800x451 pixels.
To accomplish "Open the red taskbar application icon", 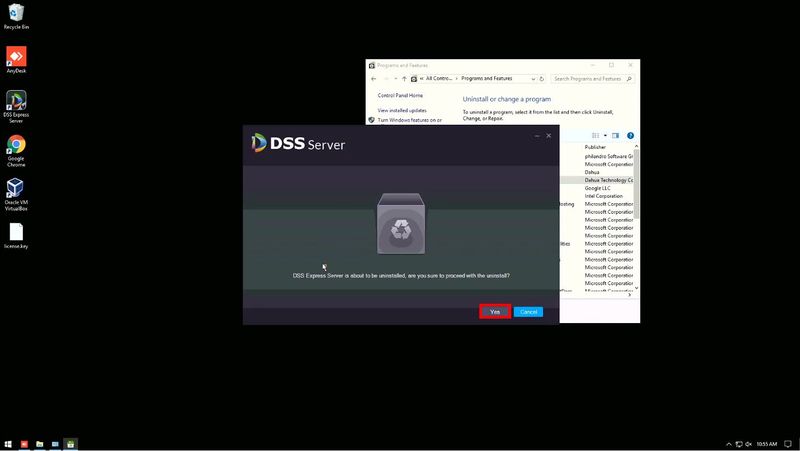I will (x=24, y=444).
